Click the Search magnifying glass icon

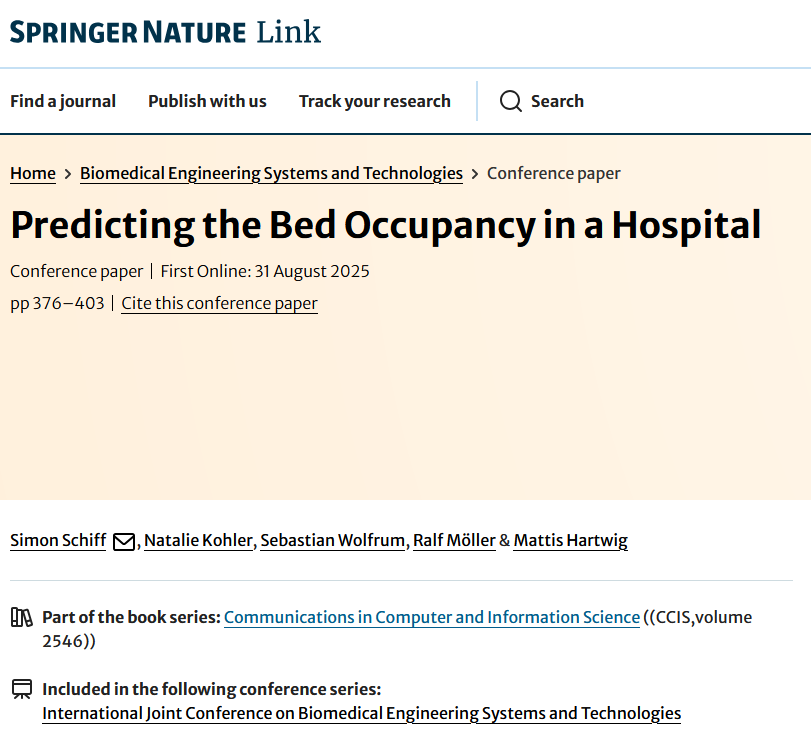pos(510,101)
